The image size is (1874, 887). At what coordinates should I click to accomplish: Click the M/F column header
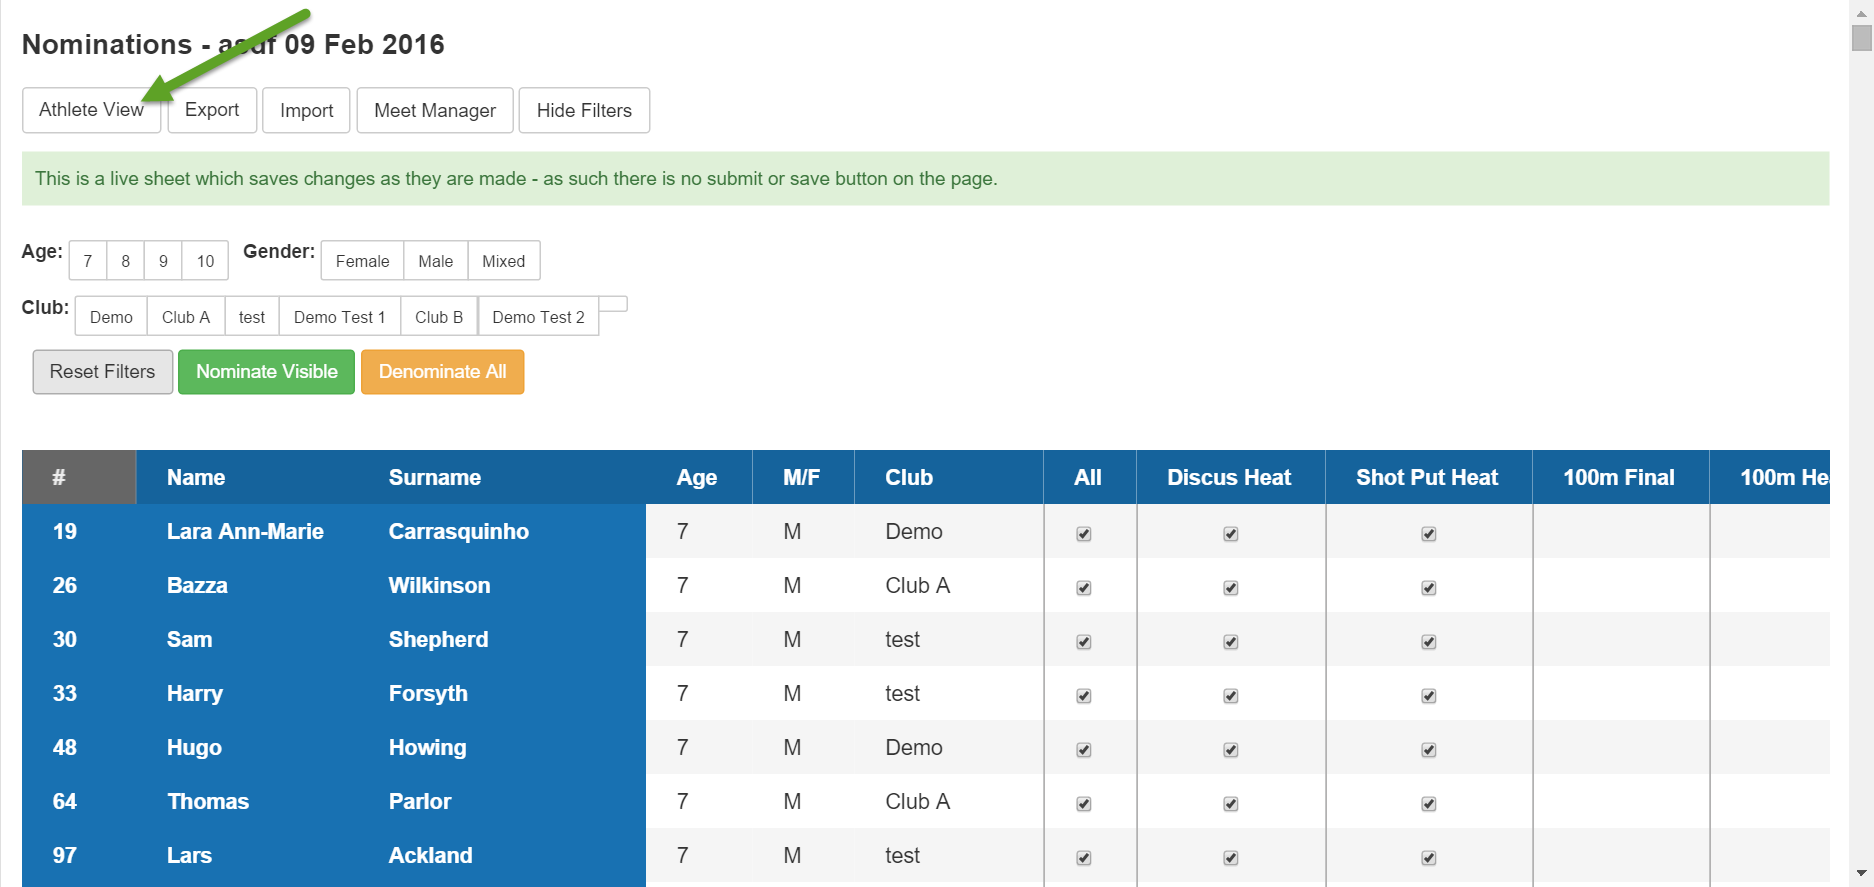coord(802,478)
